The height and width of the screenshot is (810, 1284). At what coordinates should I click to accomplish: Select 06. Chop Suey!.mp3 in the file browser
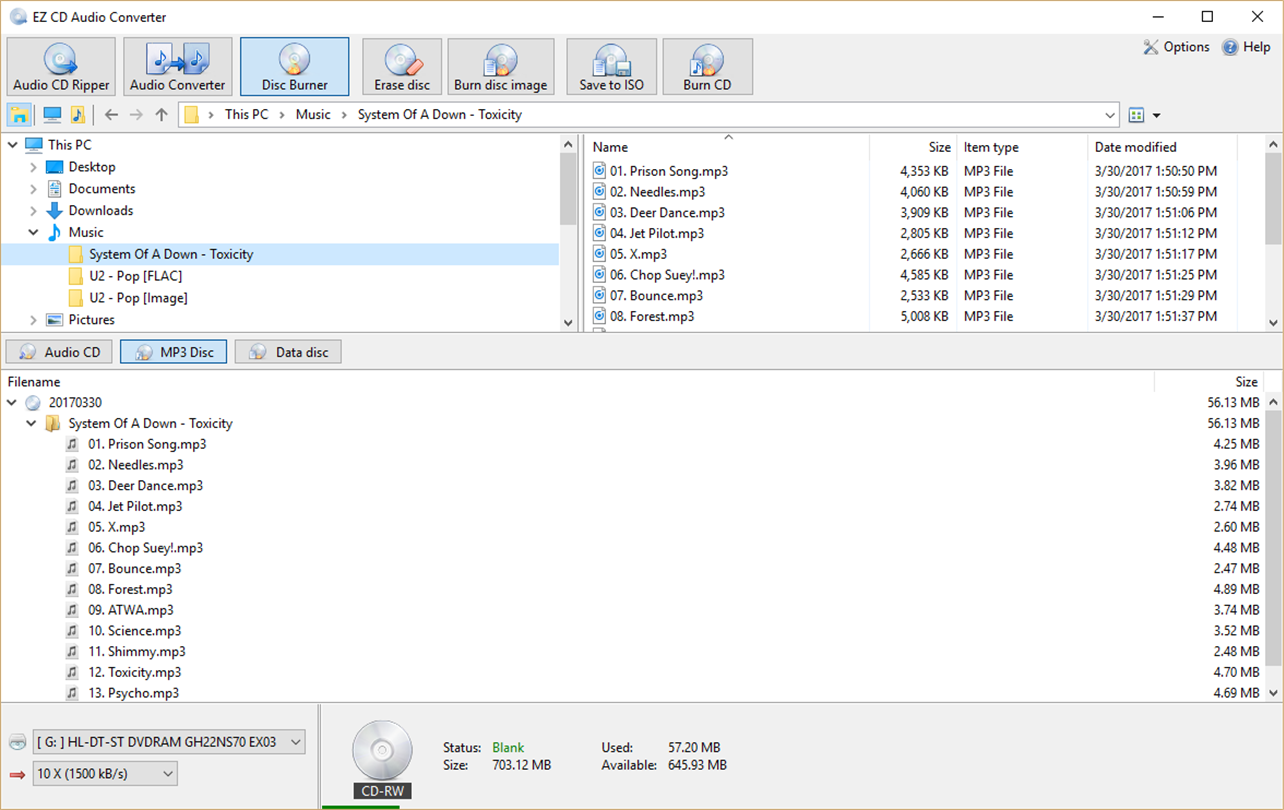(x=667, y=275)
